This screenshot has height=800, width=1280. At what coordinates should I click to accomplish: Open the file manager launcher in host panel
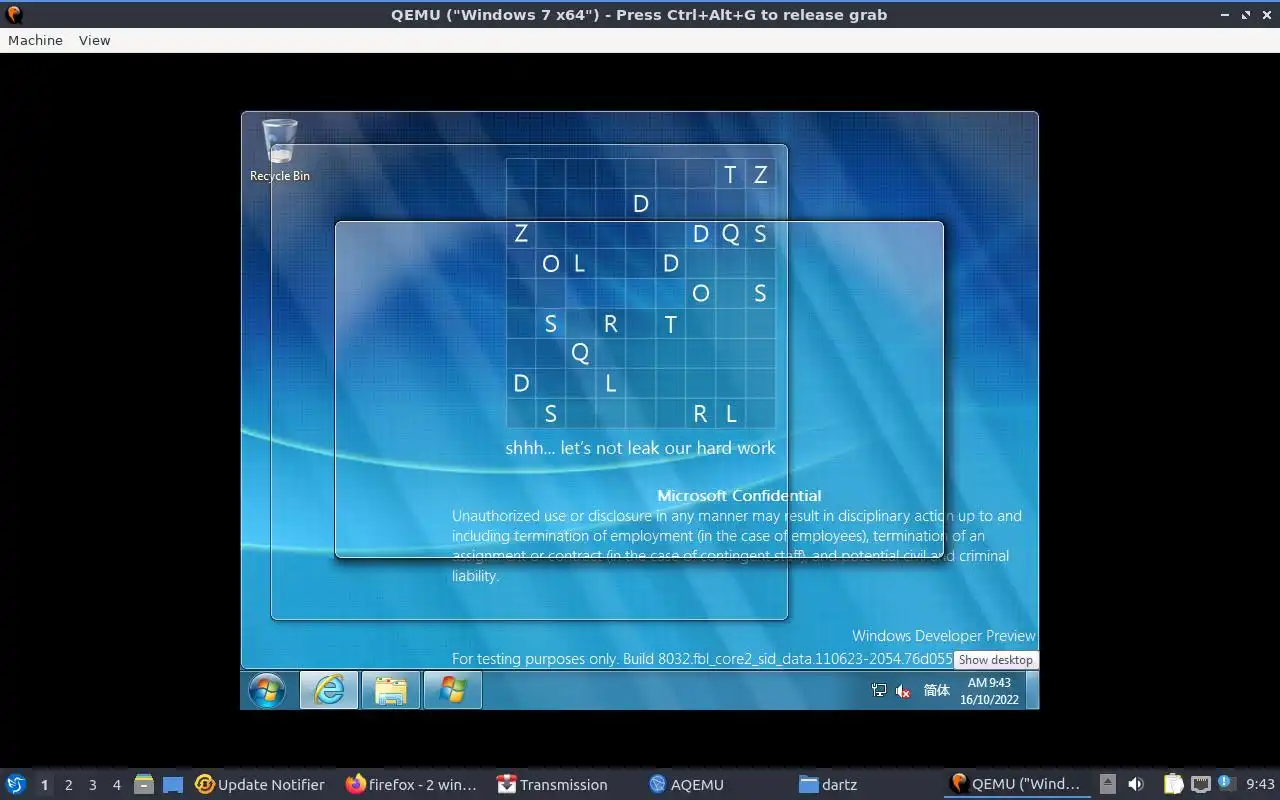point(144,784)
